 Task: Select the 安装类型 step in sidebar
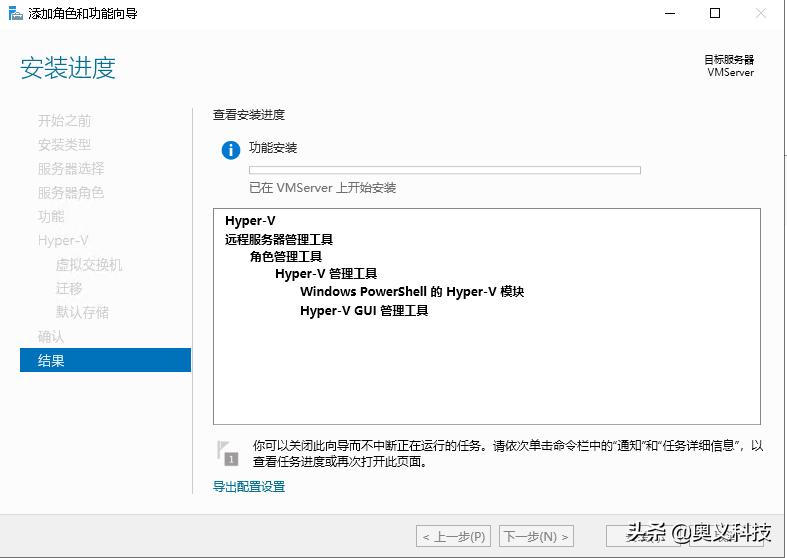[64, 145]
